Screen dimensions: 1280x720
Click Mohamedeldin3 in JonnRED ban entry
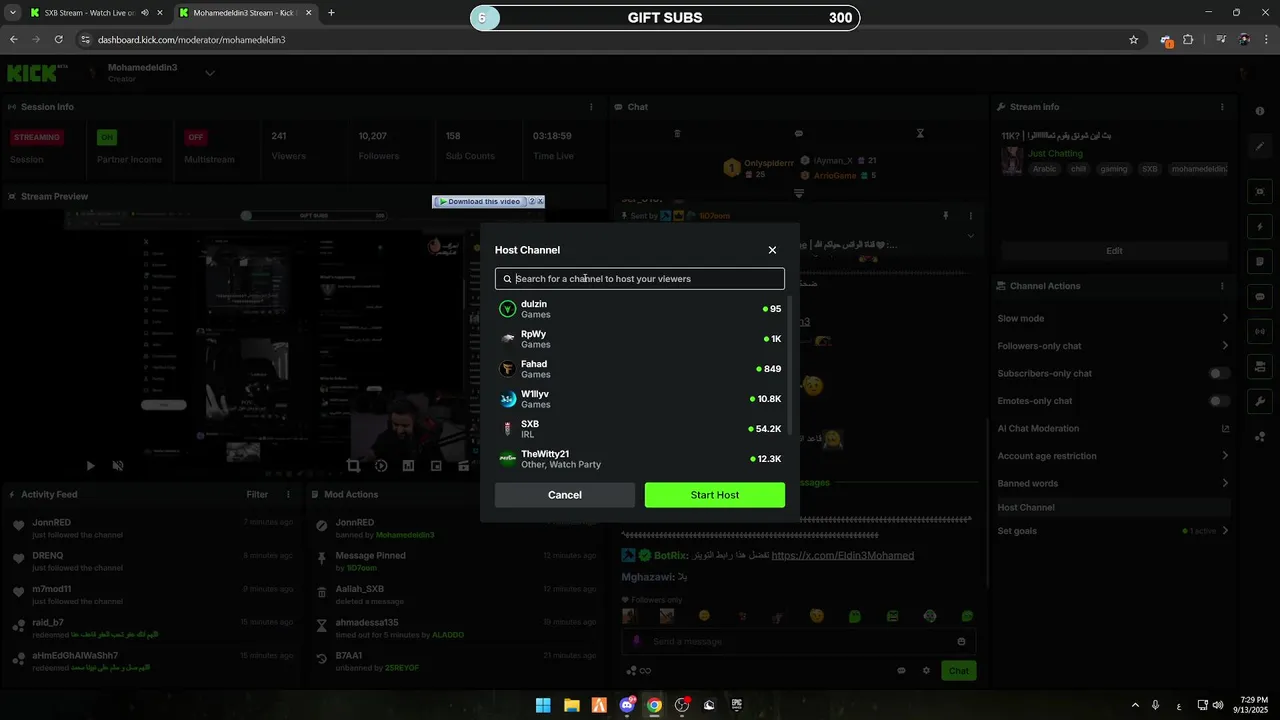pyautogui.click(x=405, y=535)
